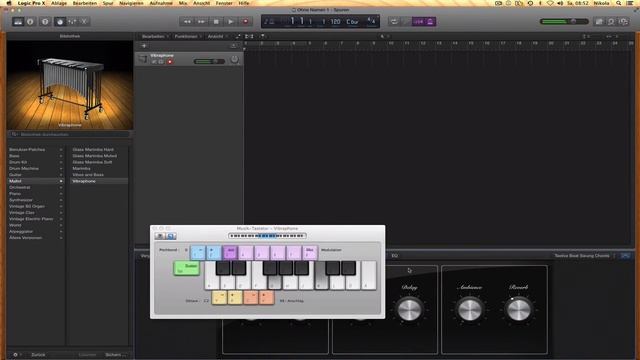Open the Ablage menu
640x360 pixels.
(x=59, y=3)
